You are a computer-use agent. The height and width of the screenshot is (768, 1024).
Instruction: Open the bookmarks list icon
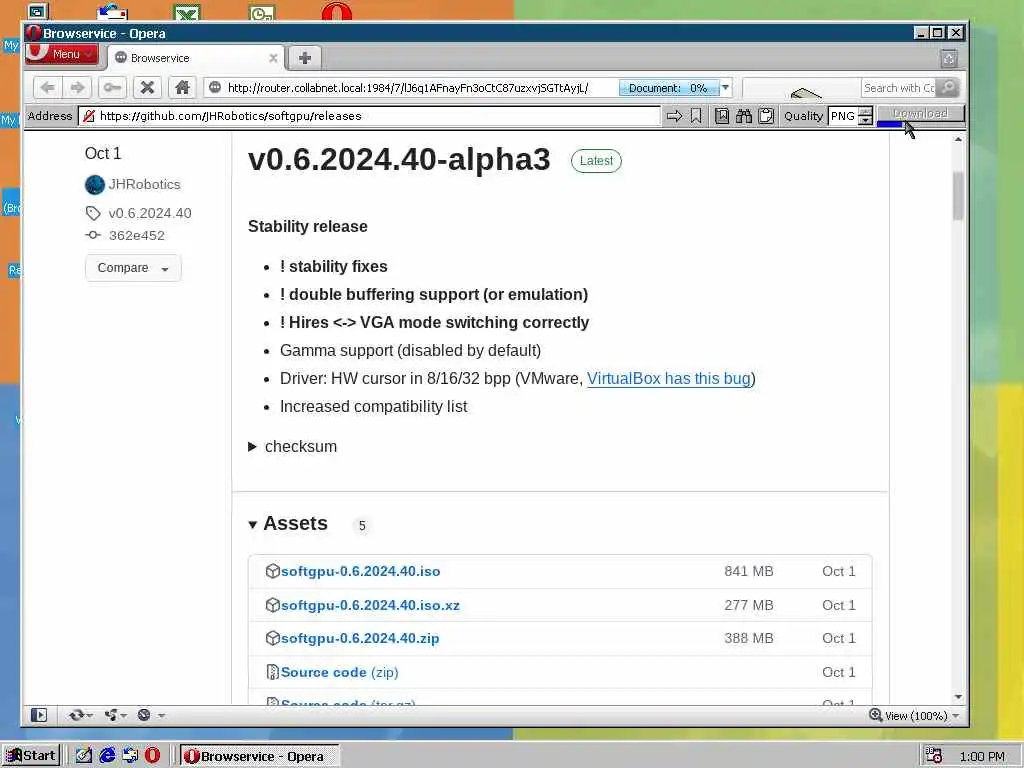click(722, 116)
